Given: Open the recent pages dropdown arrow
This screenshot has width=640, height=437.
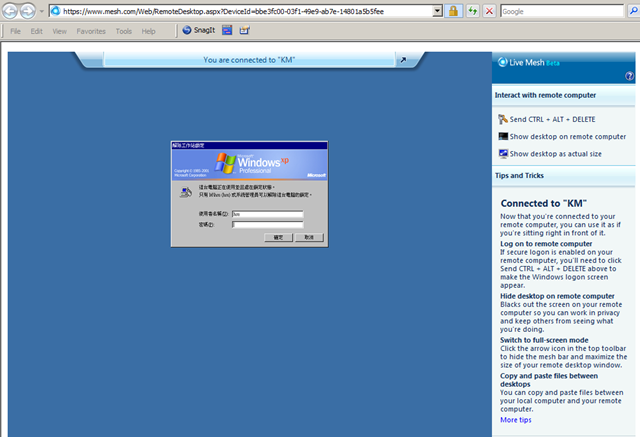Looking at the screenshot, I should pyautogui.click(x=41, y=11).
